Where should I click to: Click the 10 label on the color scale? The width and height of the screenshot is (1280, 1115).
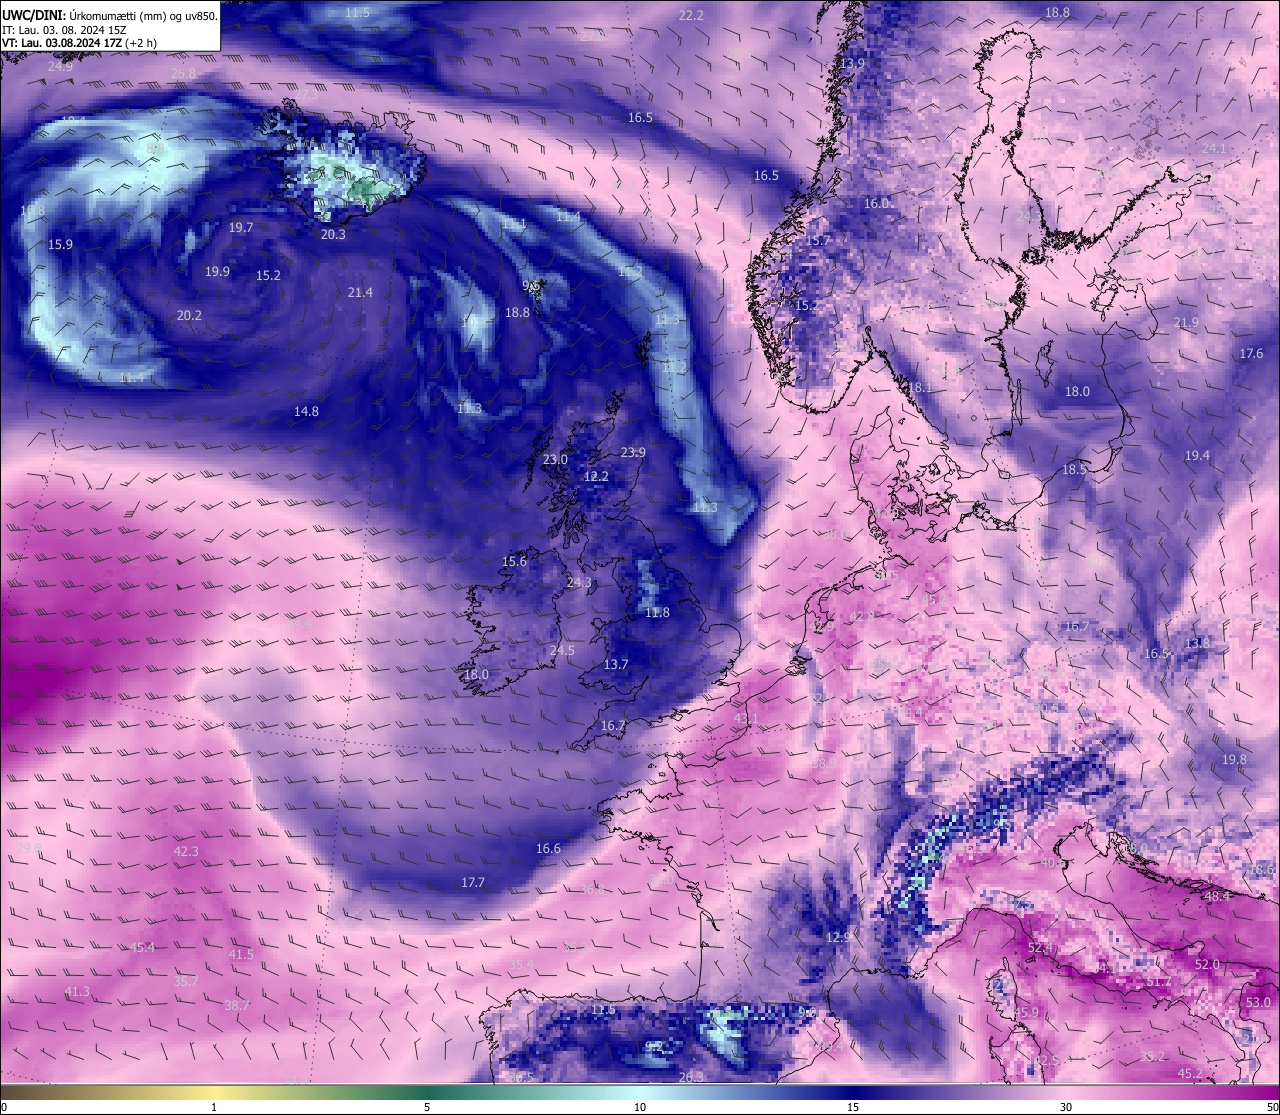pyautogui.click(x=640, y=1107)
